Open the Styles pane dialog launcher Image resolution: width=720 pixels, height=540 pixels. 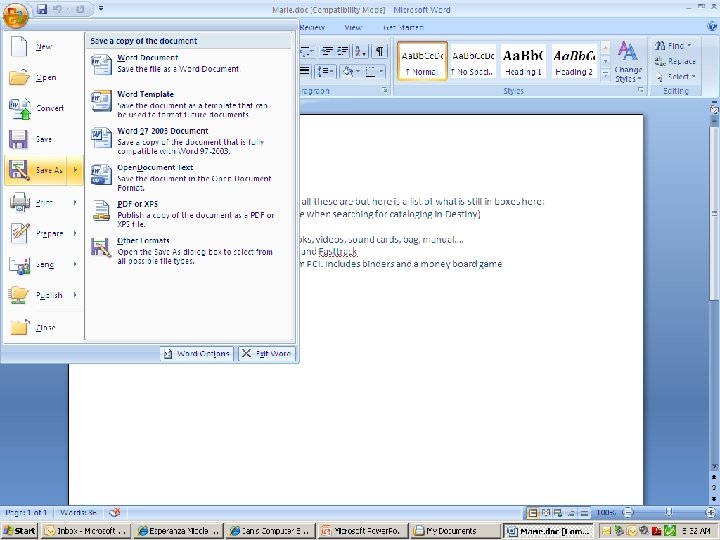641,91
